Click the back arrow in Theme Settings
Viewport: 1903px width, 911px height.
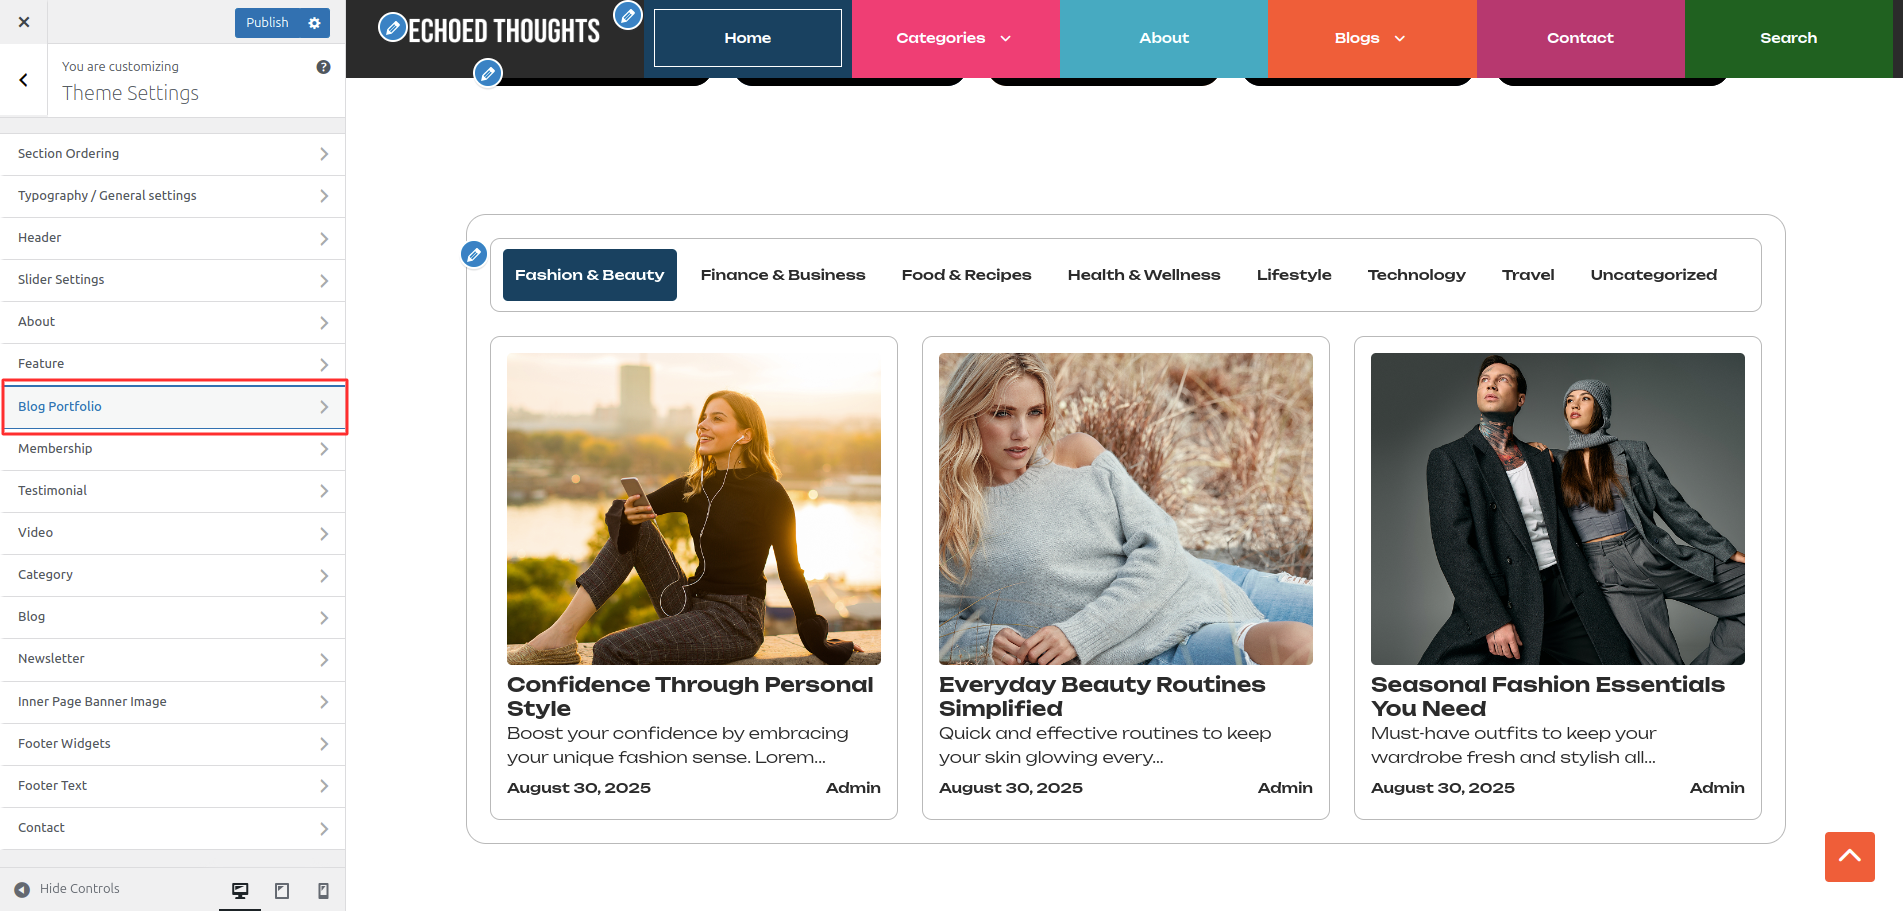(x=24, y=80)
